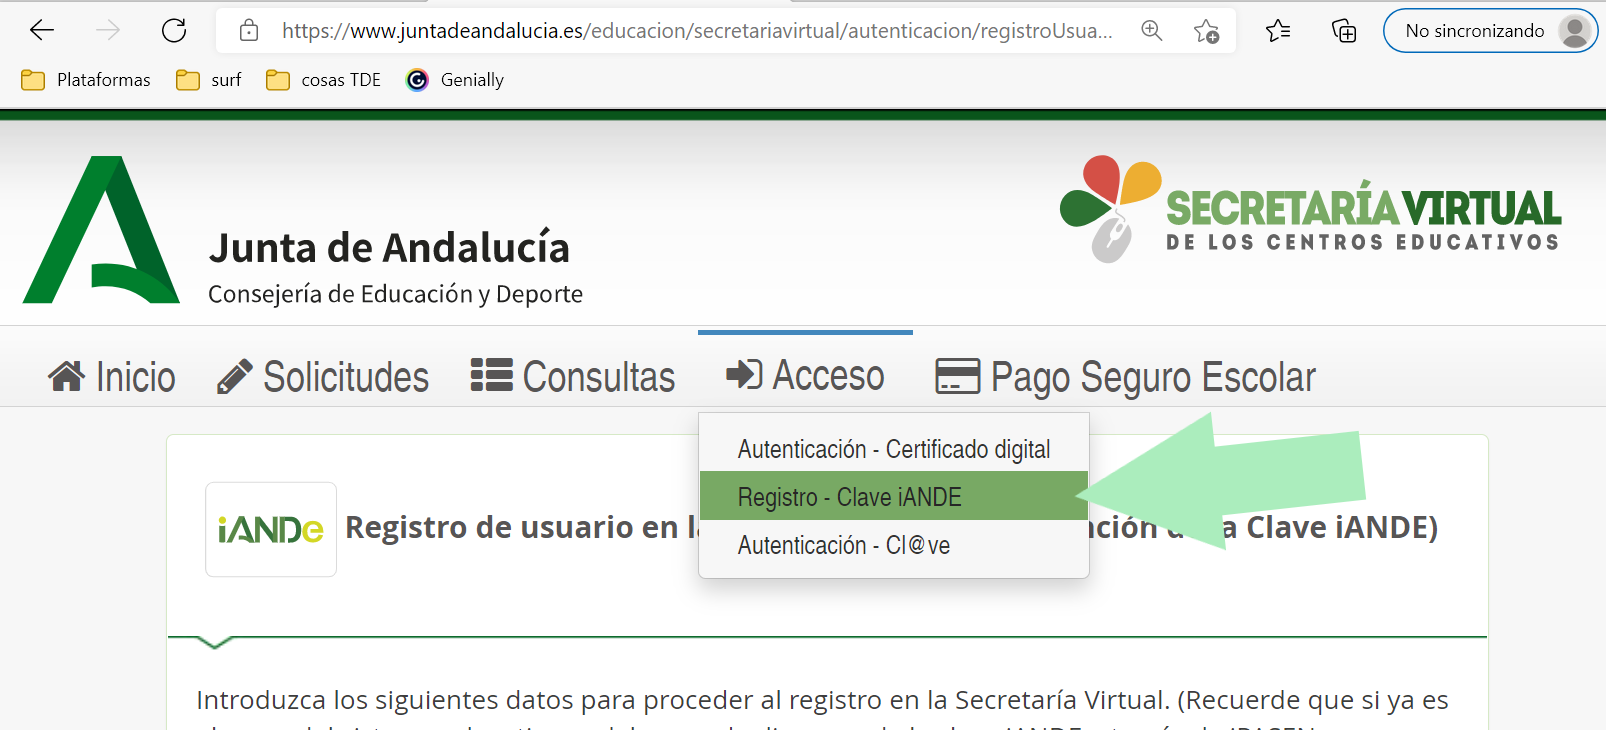Open the surf bookmarks folder
This screenshot has height=730, width=1606.
[x=209, y=80]
